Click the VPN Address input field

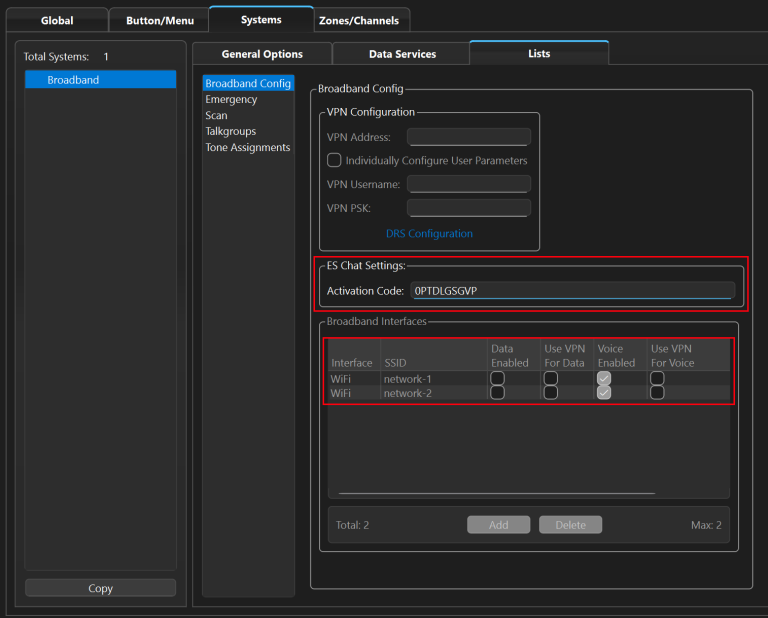pos(468,137)
